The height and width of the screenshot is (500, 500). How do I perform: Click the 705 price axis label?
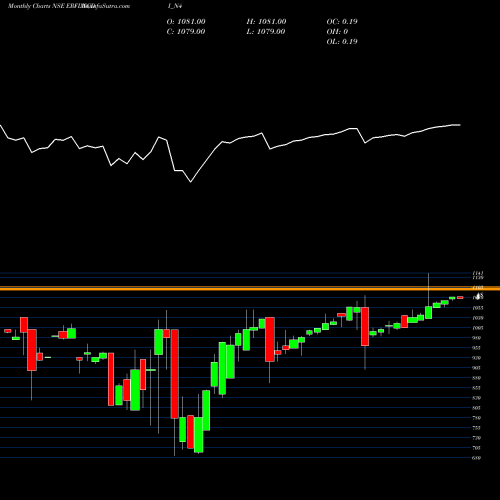477,448
